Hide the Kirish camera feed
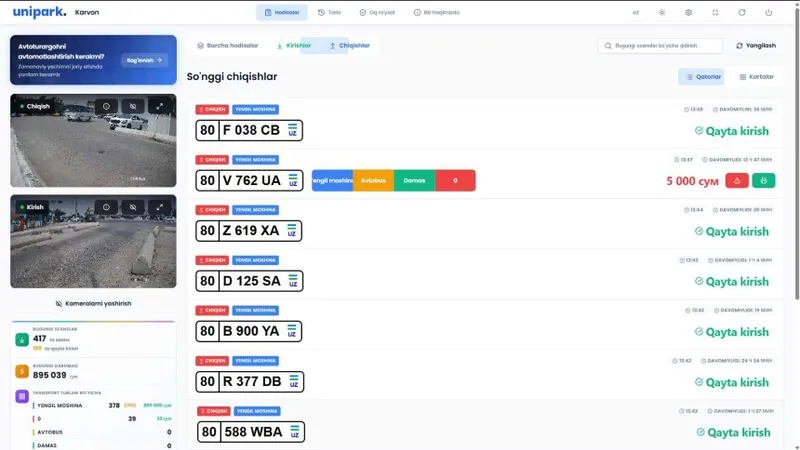 133,207
